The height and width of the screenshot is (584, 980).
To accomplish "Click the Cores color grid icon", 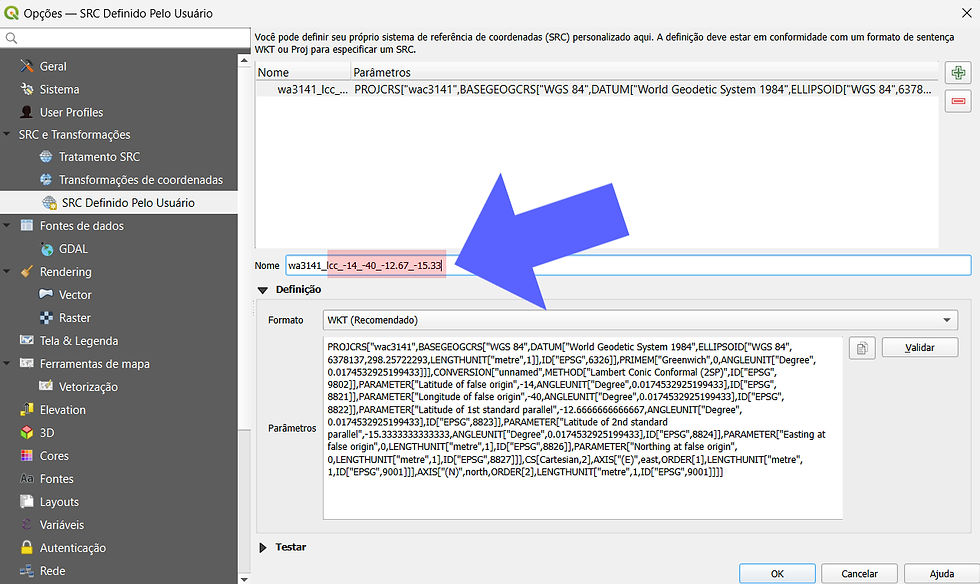I will (26, 456).
